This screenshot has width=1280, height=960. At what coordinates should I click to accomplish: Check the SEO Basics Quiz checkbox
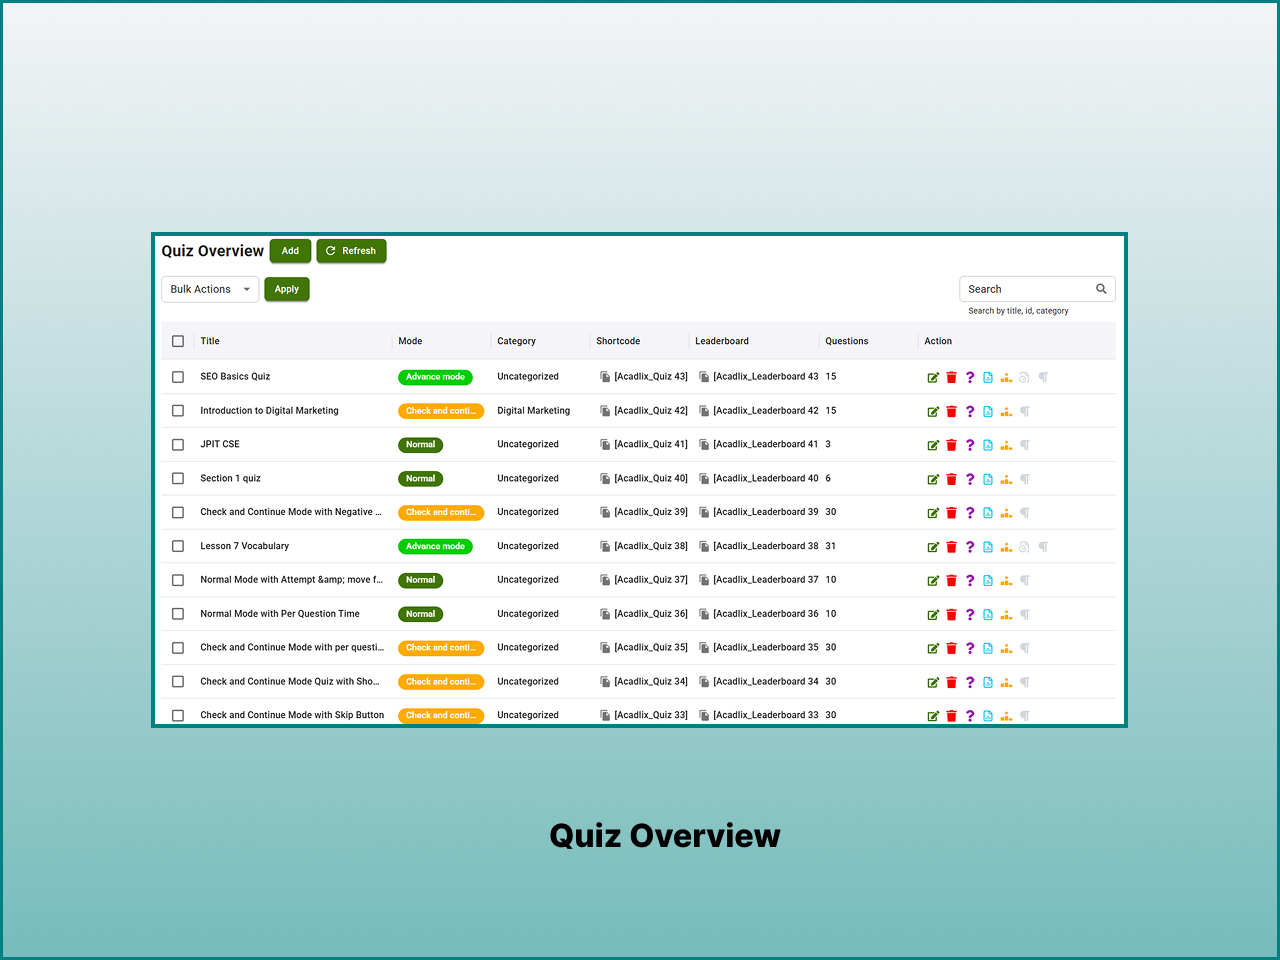click(178, 377)
